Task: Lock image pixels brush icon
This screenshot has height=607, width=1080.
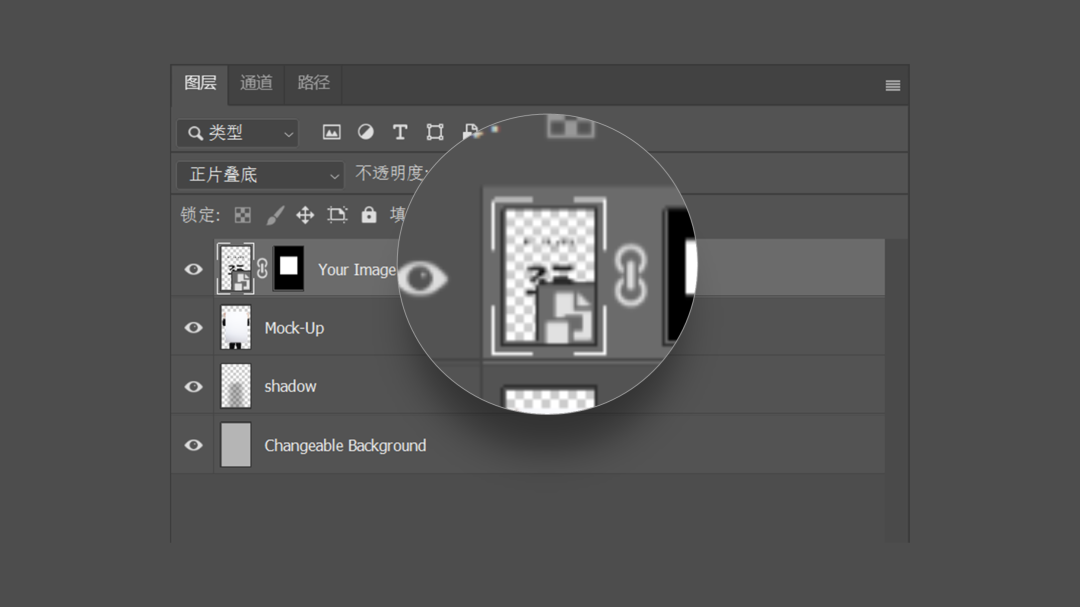Action: click(275, 215)
